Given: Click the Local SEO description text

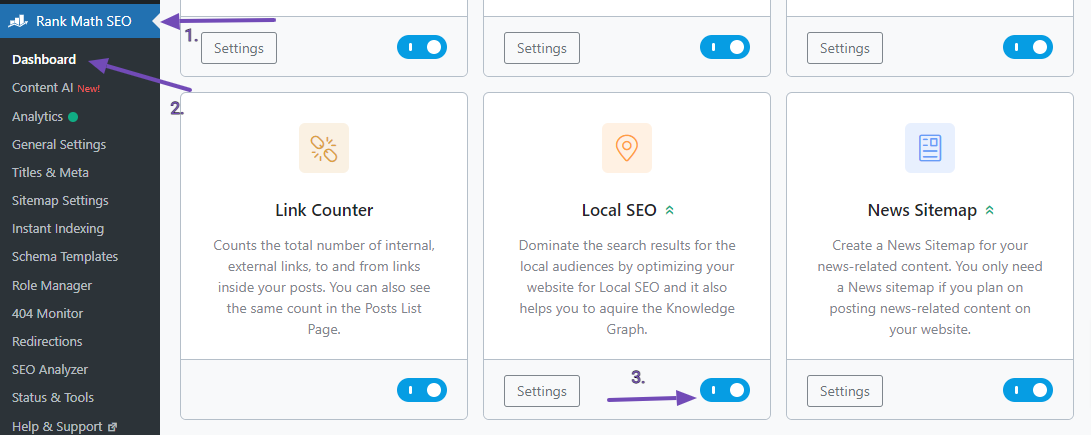Looking at the screenshot, I should pyautogui.click(x=627, y=287).
